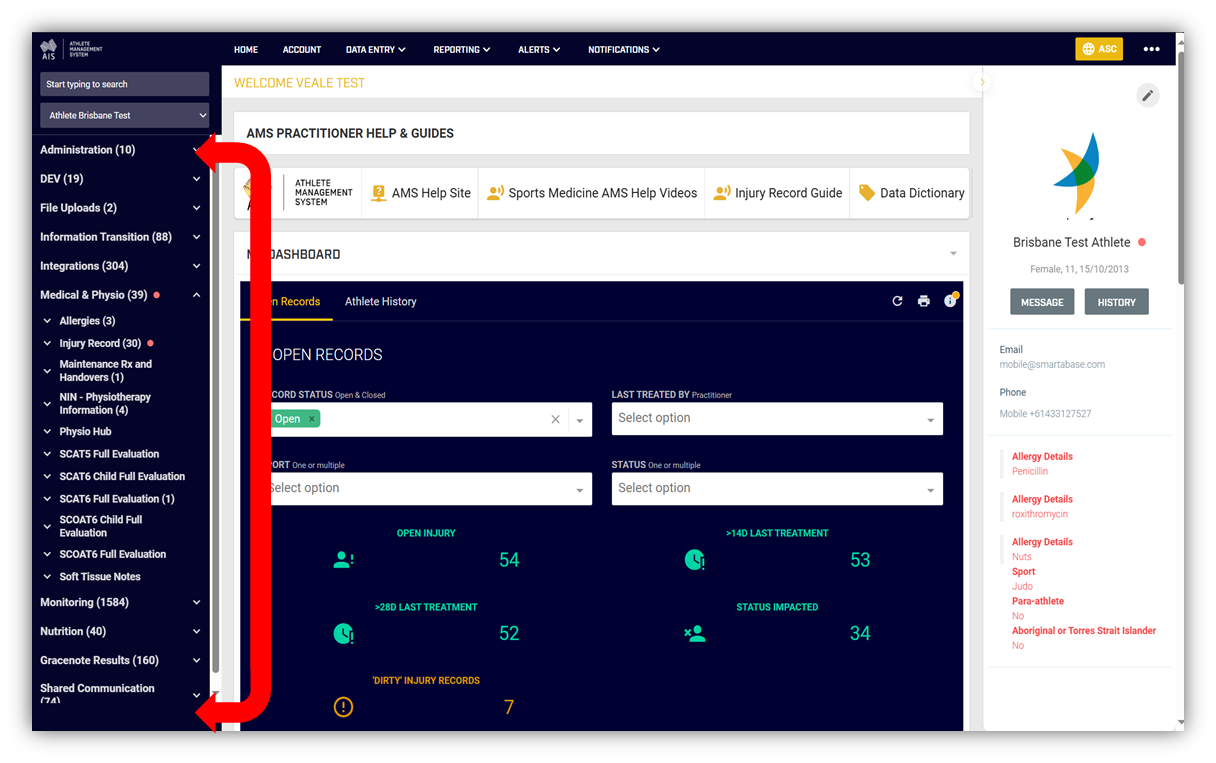Type in the Start typing to search field
The image size is (1216, 763).
click(124, 84)
